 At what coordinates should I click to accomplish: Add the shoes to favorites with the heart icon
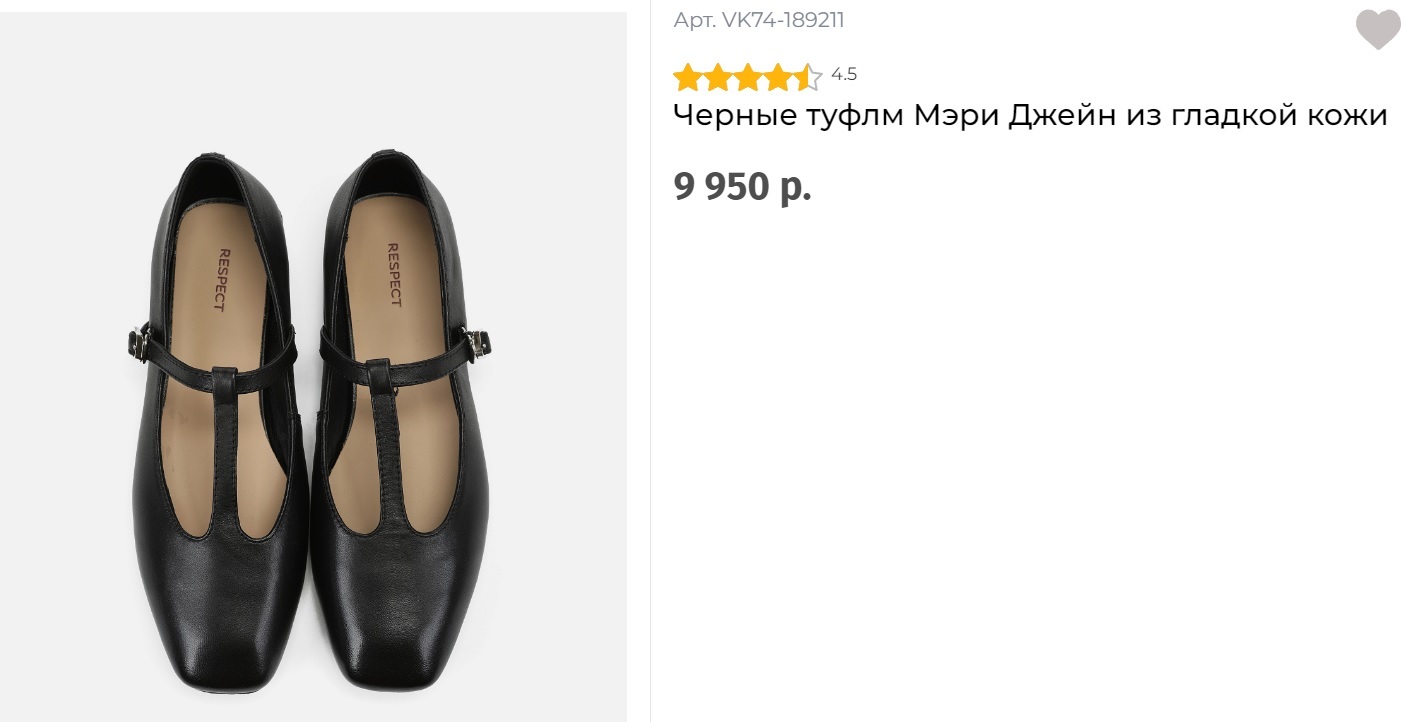click(1377, 30)
